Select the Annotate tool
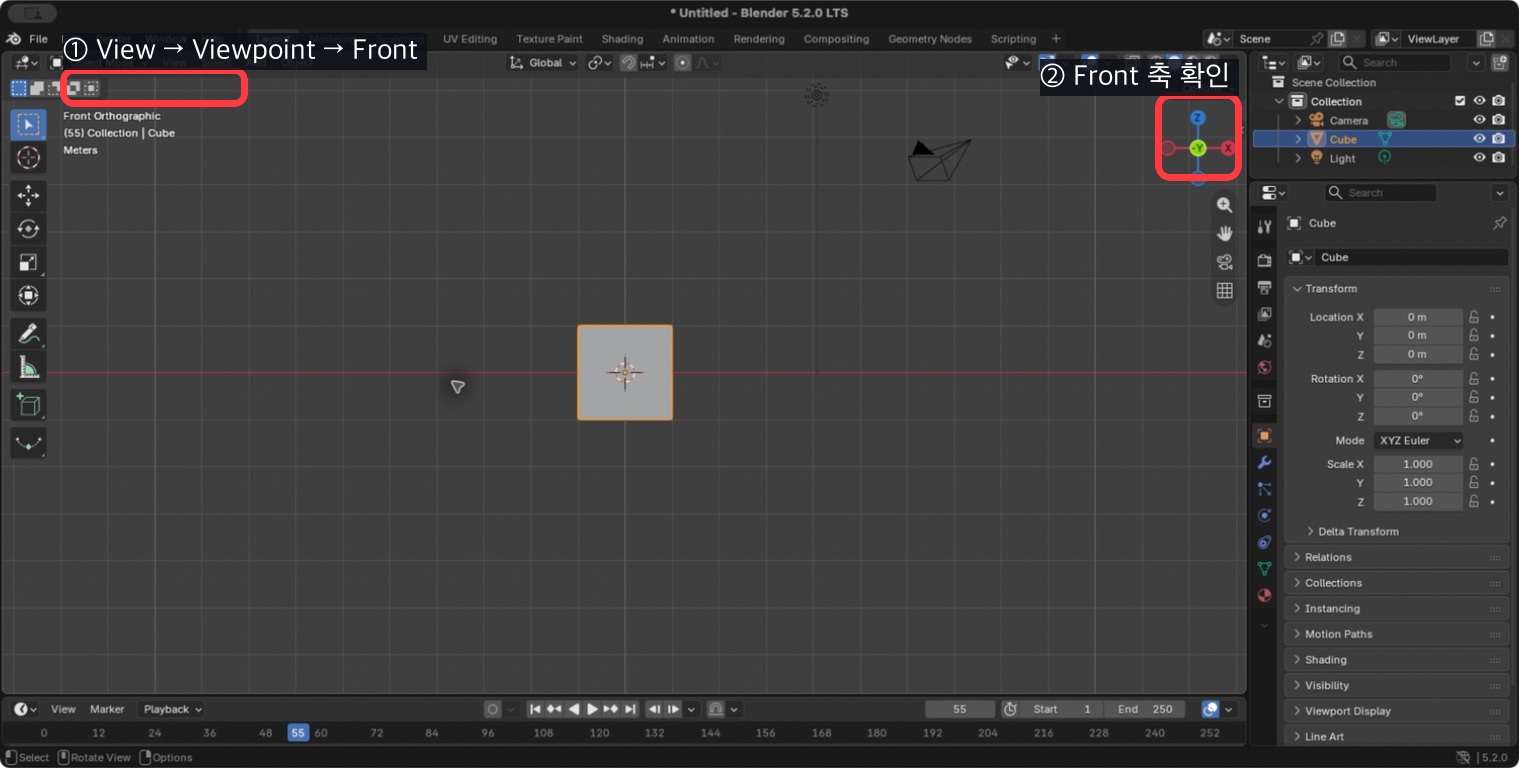 pos(28,334)
